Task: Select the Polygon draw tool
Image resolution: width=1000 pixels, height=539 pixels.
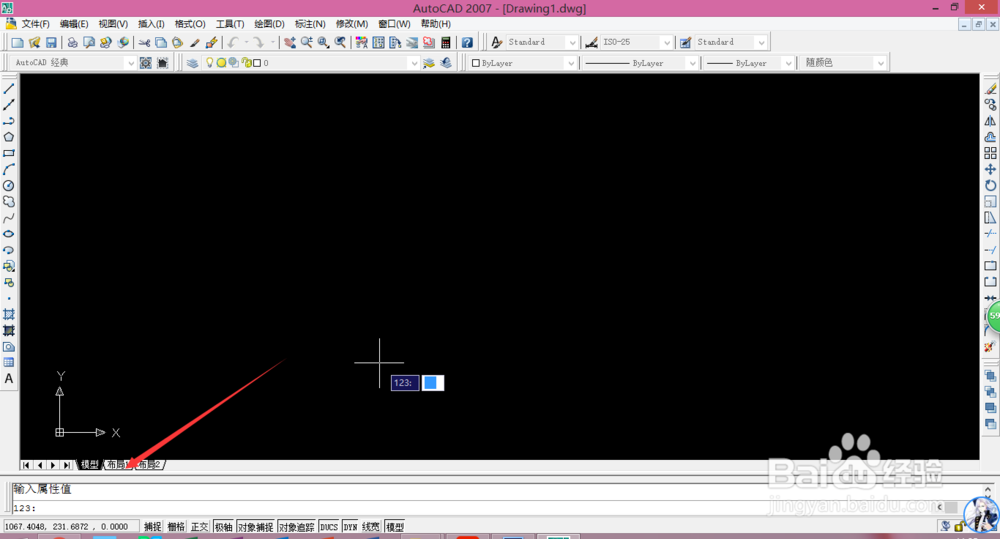Action: (9, 137)
